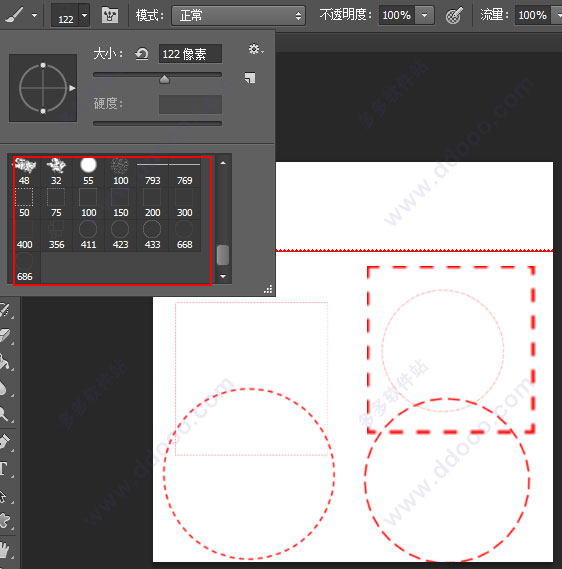Open the tool preset picker arrow
The image size is (562, 569).
(x=34, y=16)
